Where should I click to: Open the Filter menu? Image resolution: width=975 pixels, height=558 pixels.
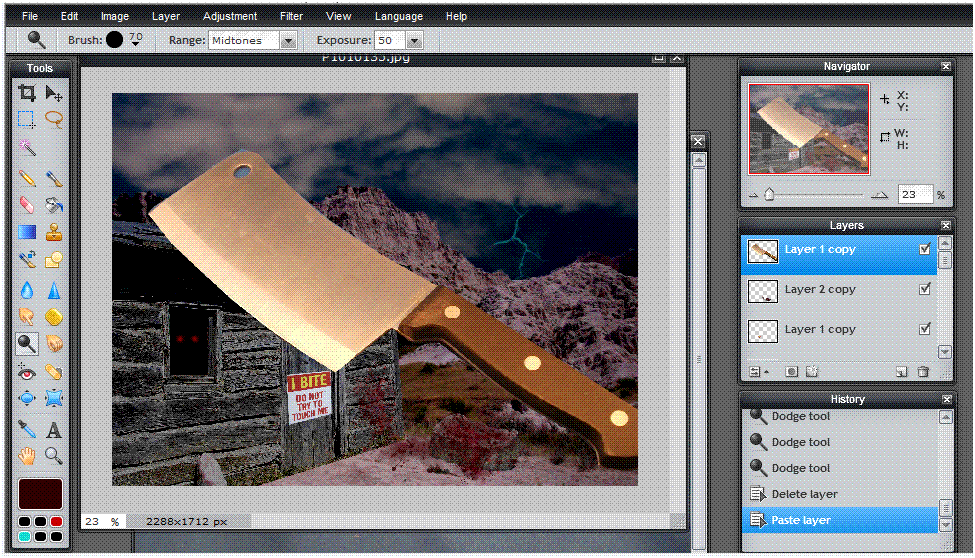(291, 17)
